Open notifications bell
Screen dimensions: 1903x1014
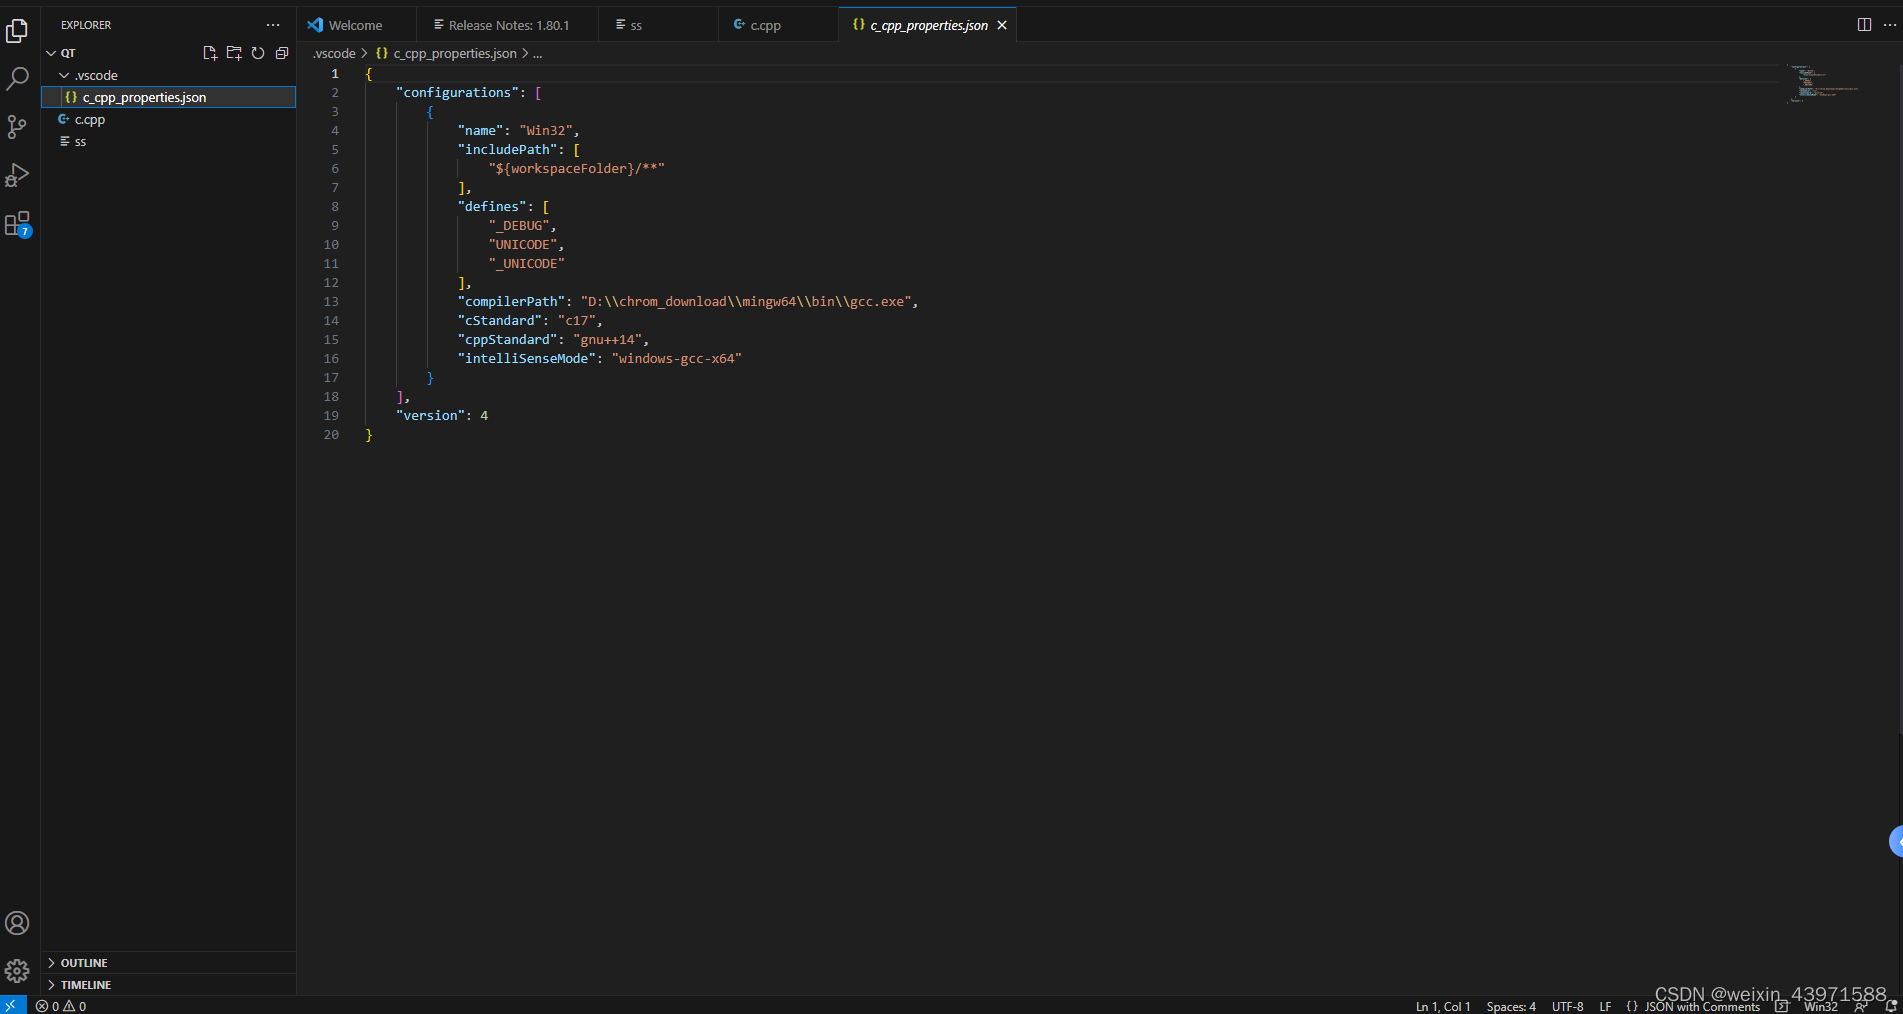[x=1892, y=1006]
